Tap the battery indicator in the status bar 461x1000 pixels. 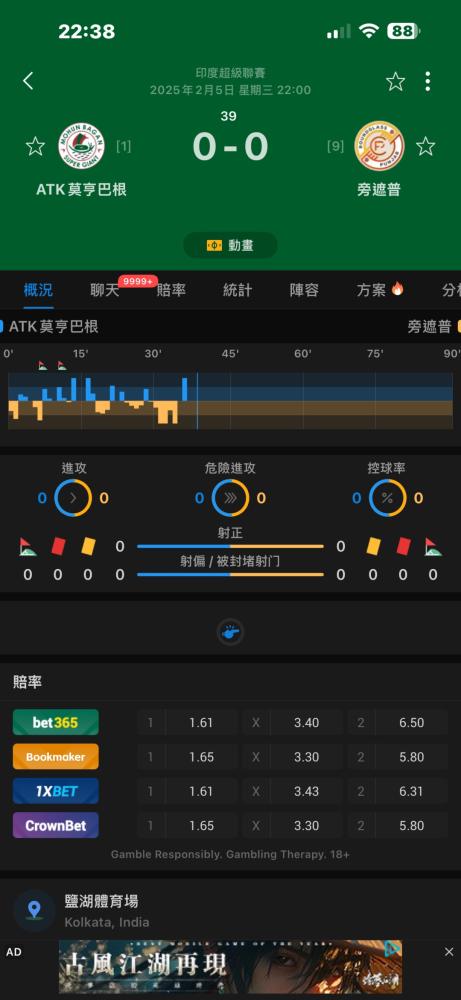(x=404, y=31)
